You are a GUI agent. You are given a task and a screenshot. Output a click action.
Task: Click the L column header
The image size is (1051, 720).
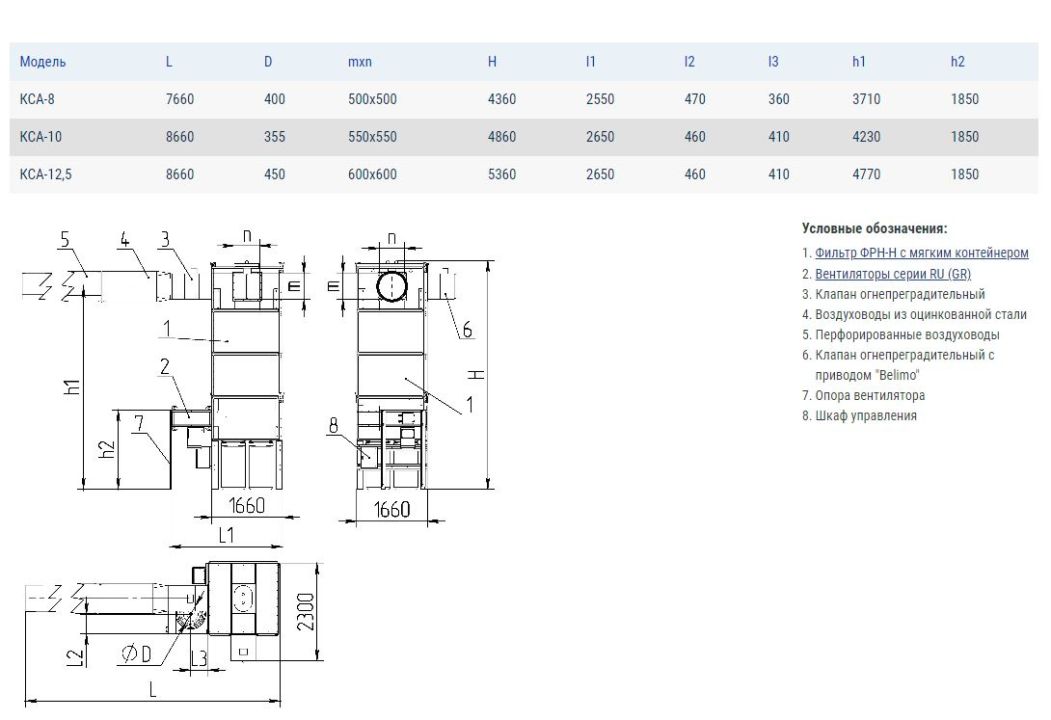[169, 62]
